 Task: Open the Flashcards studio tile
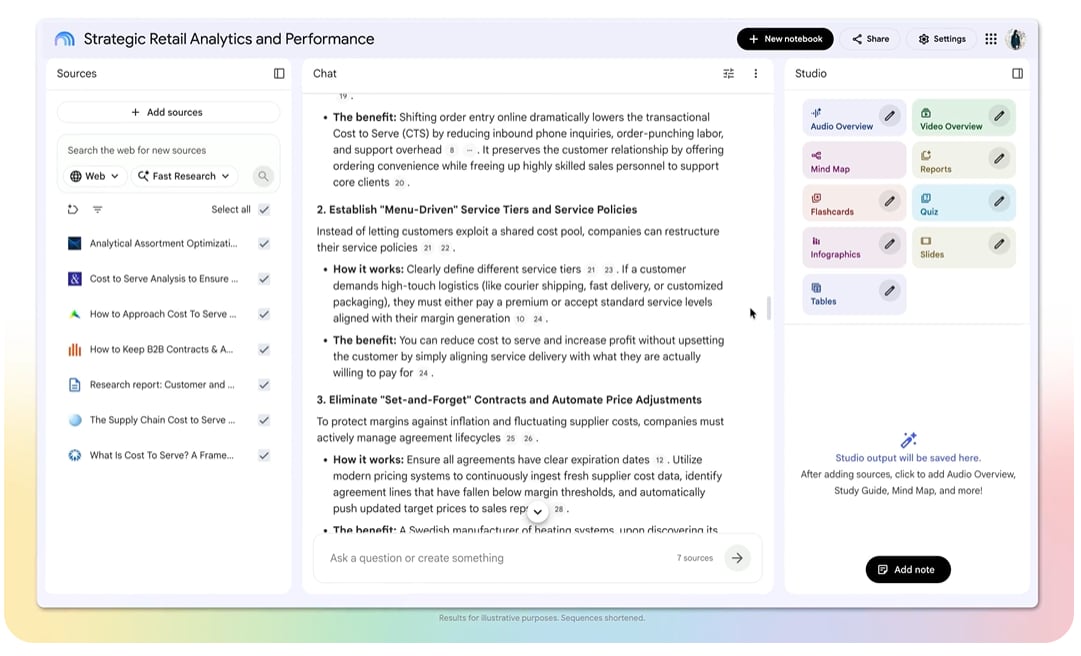pos(853,203)
